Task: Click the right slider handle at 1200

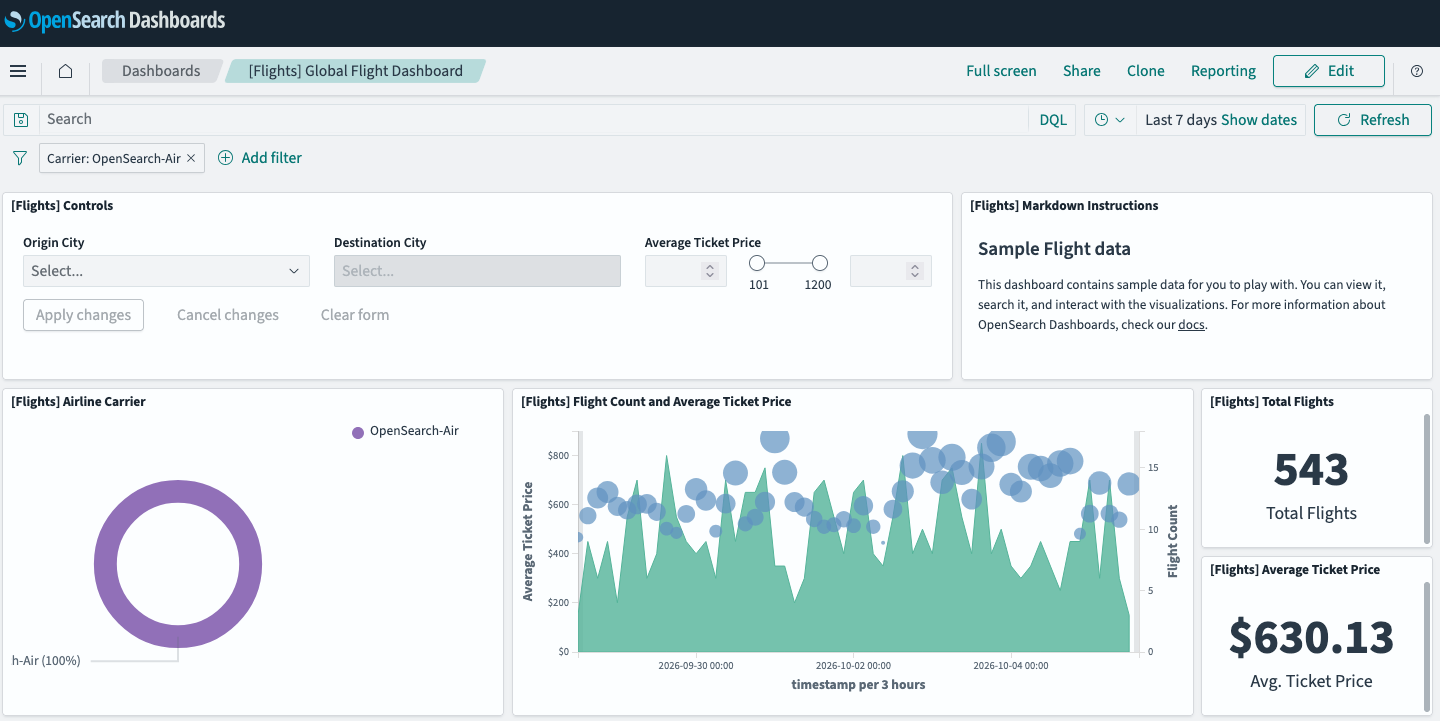Action: point(820,263)
